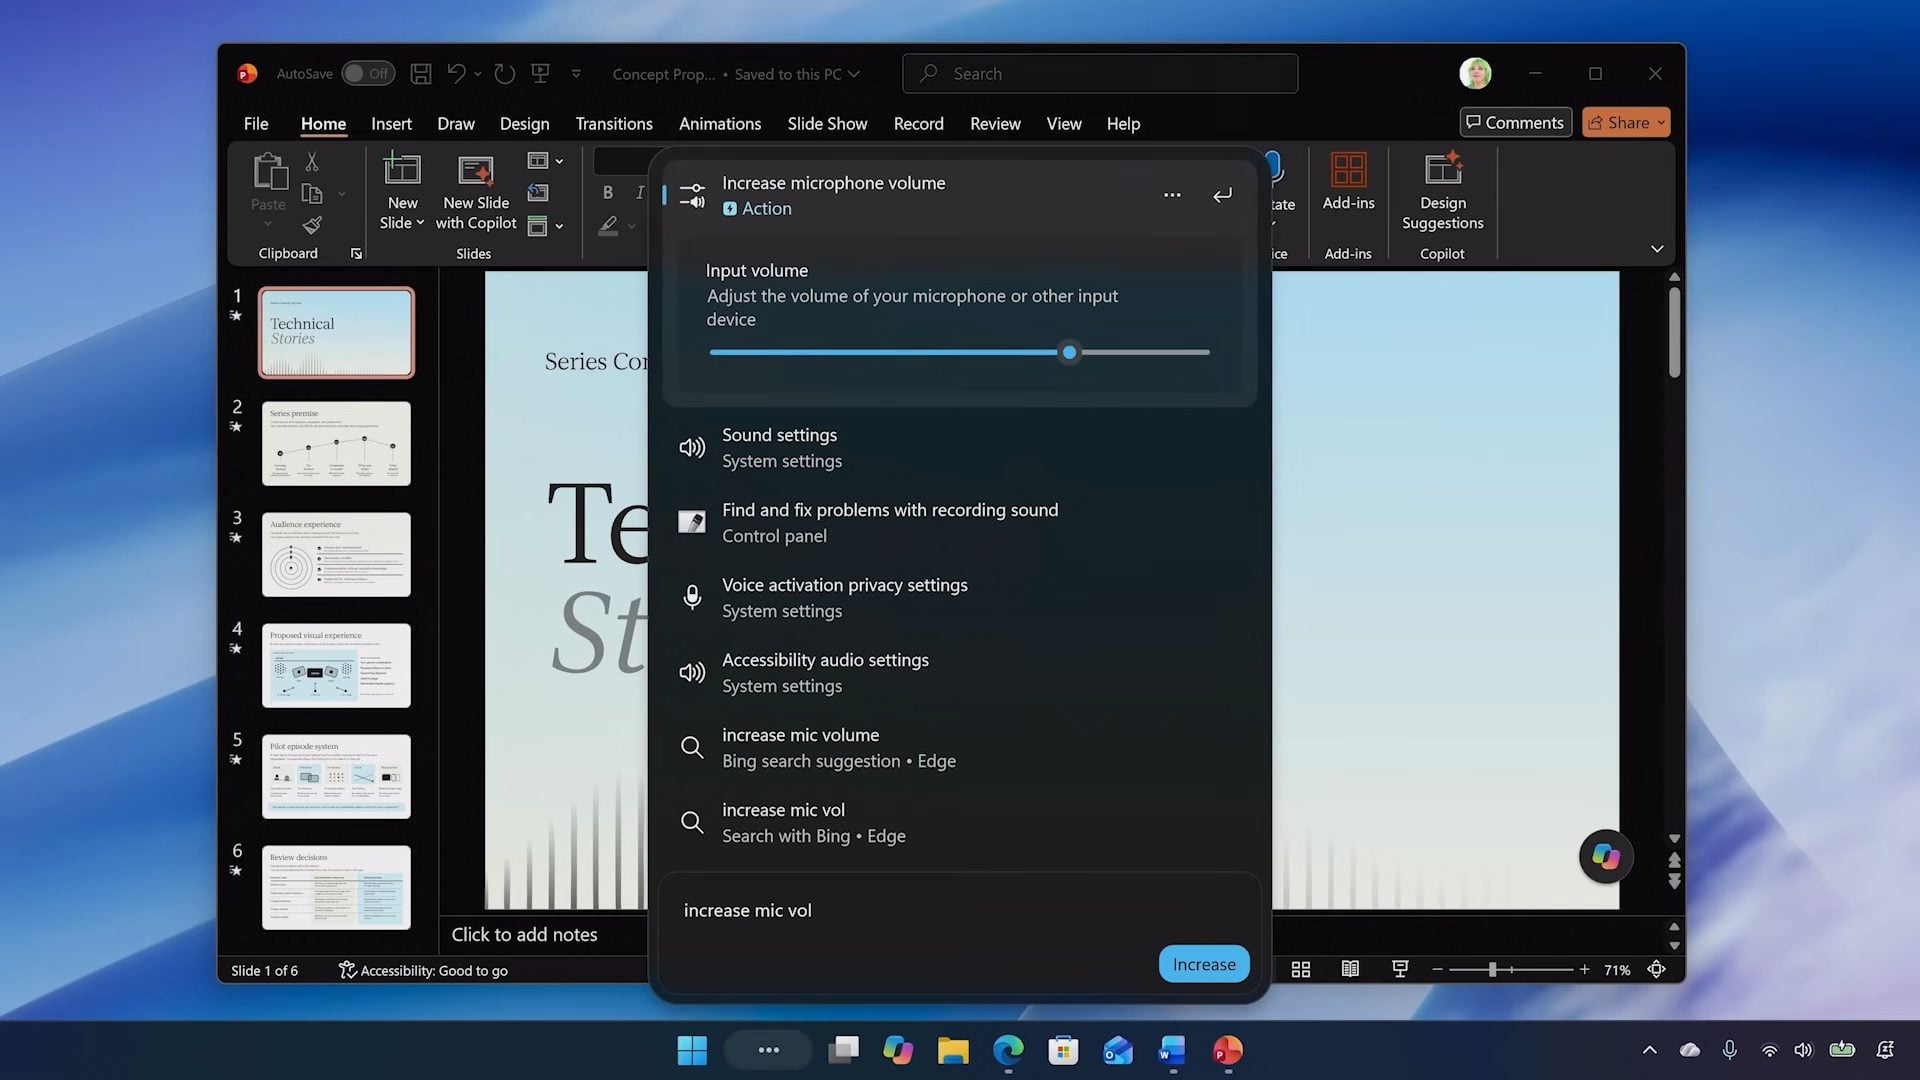
Task: Click the Save icon in title bar
Action: (421, 73)
